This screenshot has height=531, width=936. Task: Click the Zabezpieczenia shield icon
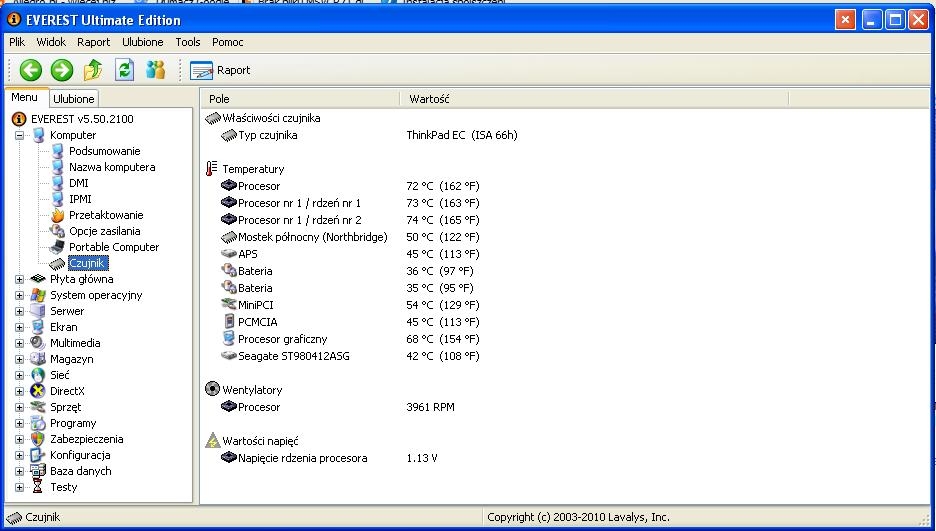(x=38, y=439)
